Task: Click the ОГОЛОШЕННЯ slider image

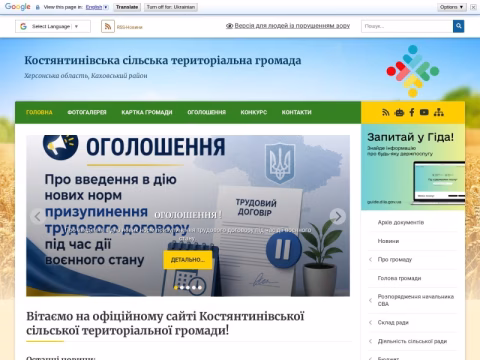Action: coord(188,216)
